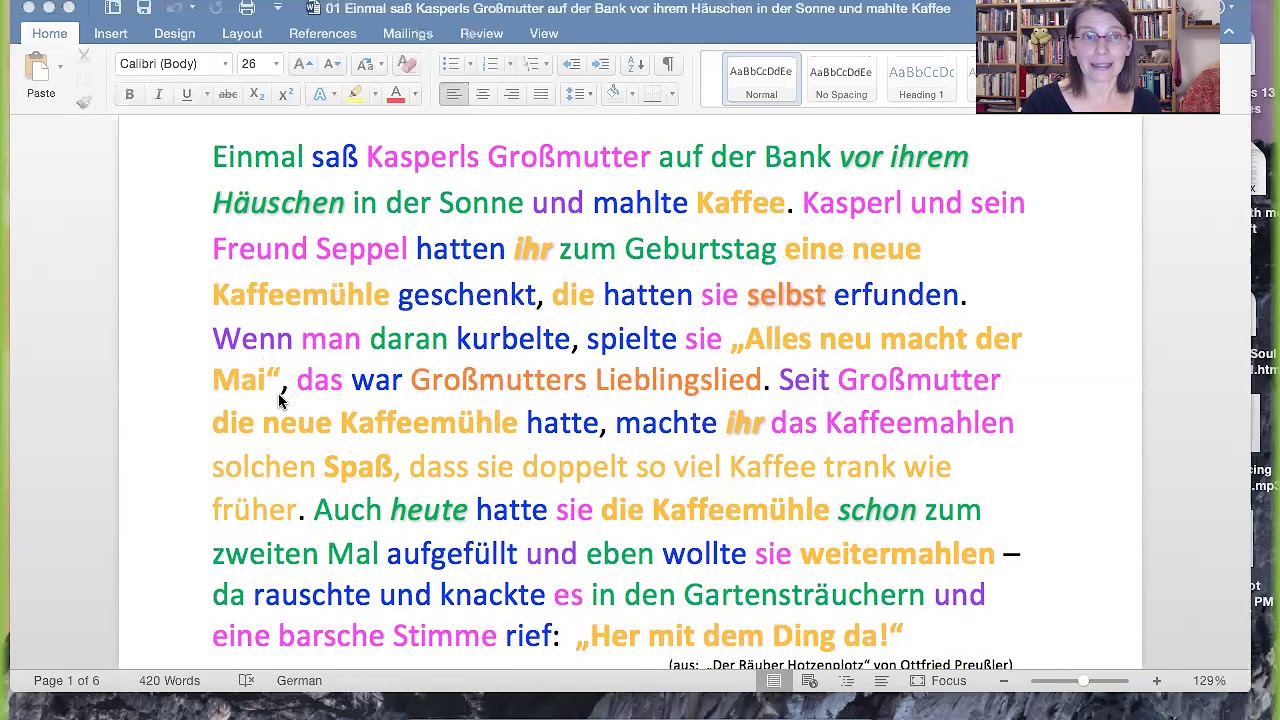Apply the Heading 1 style
Viewport: 1280px width, 720px height.
tap(921, 80)
